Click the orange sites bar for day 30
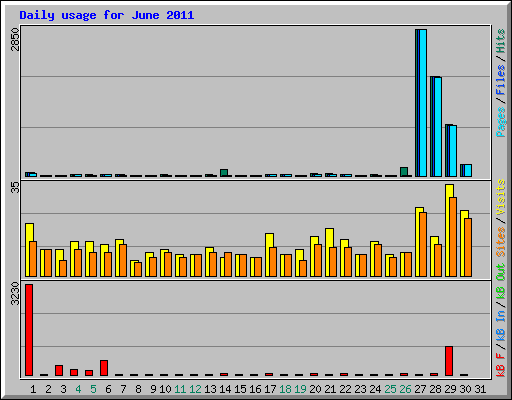Screen dimensions: 512x400 pos(468,248)
